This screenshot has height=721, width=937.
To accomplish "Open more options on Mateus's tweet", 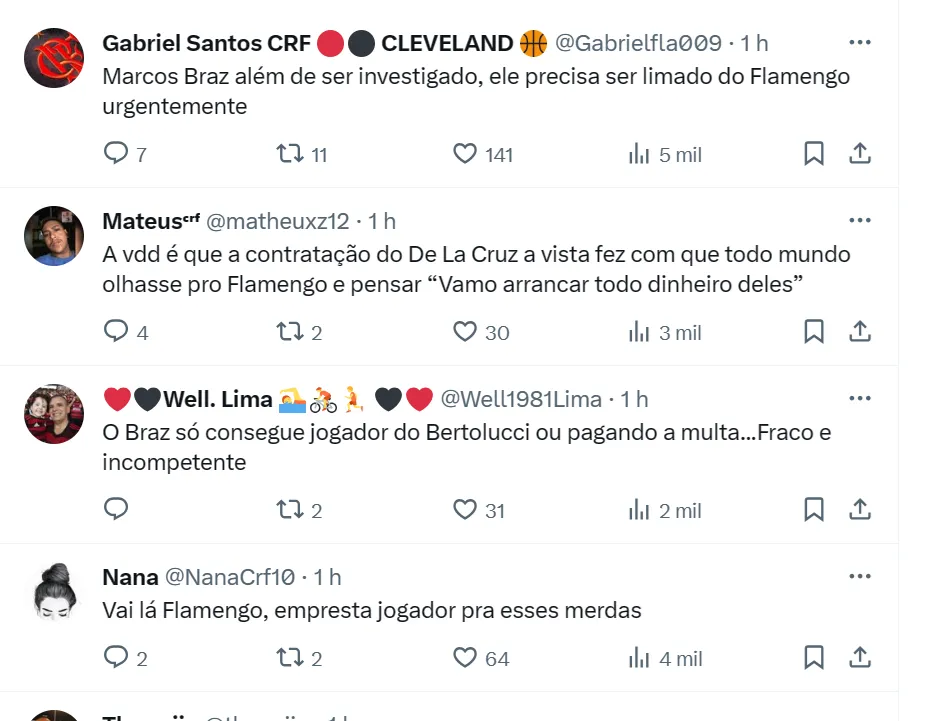I will (x=859, y=220).
